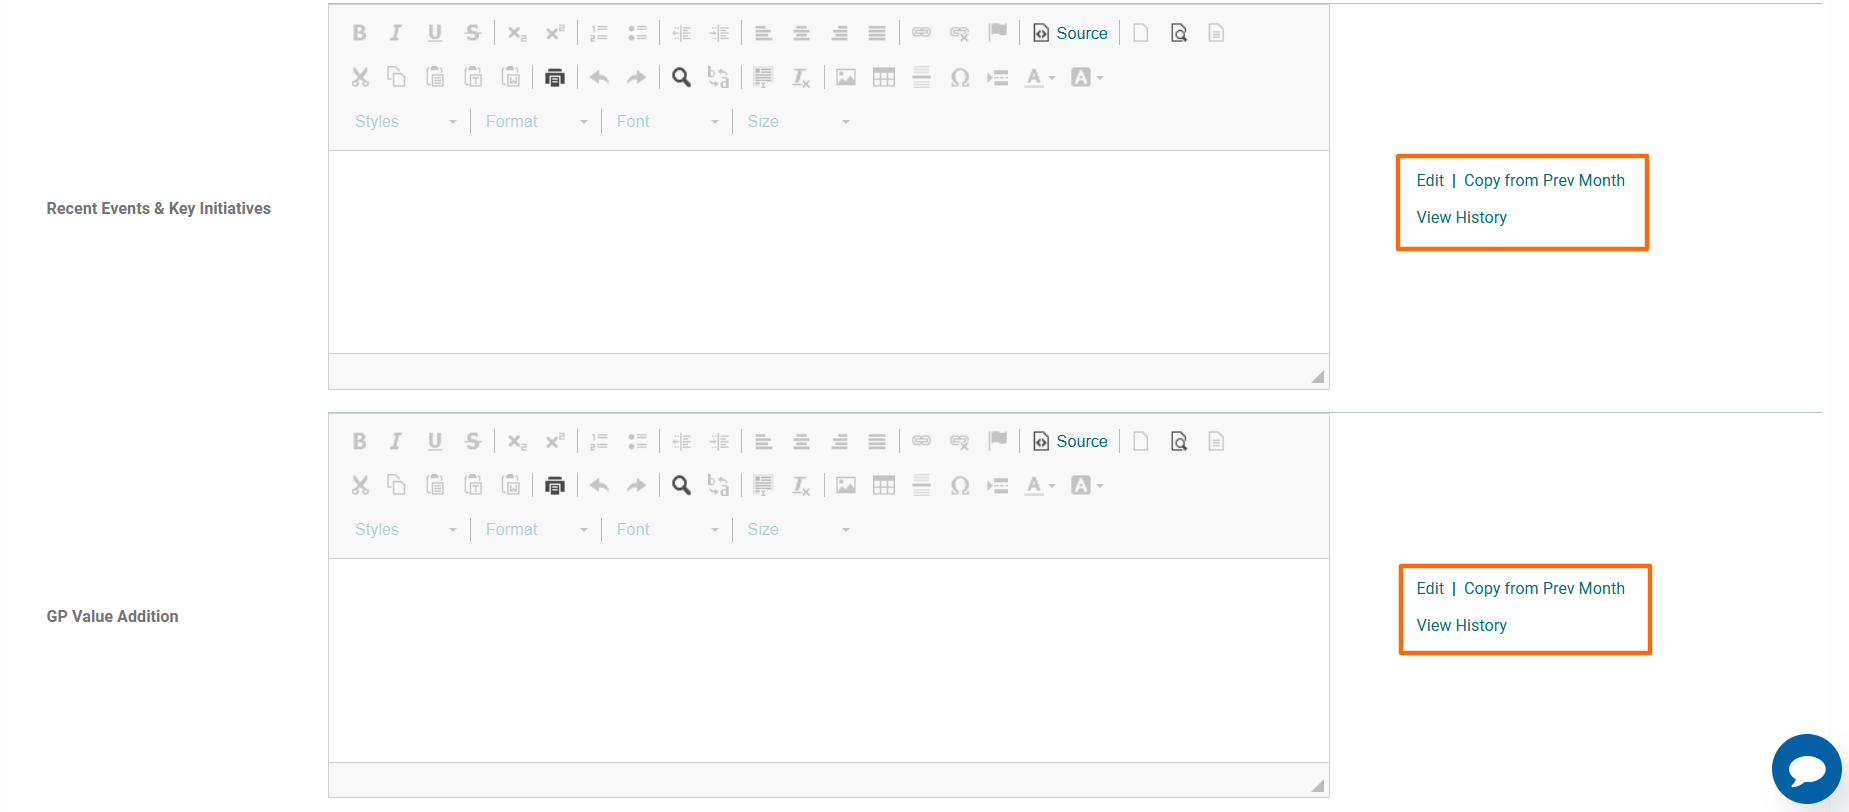This screenshot has width=1849, height=812.
Task: Open Styles dropdown in Recent Events editor
Action: 405,121
